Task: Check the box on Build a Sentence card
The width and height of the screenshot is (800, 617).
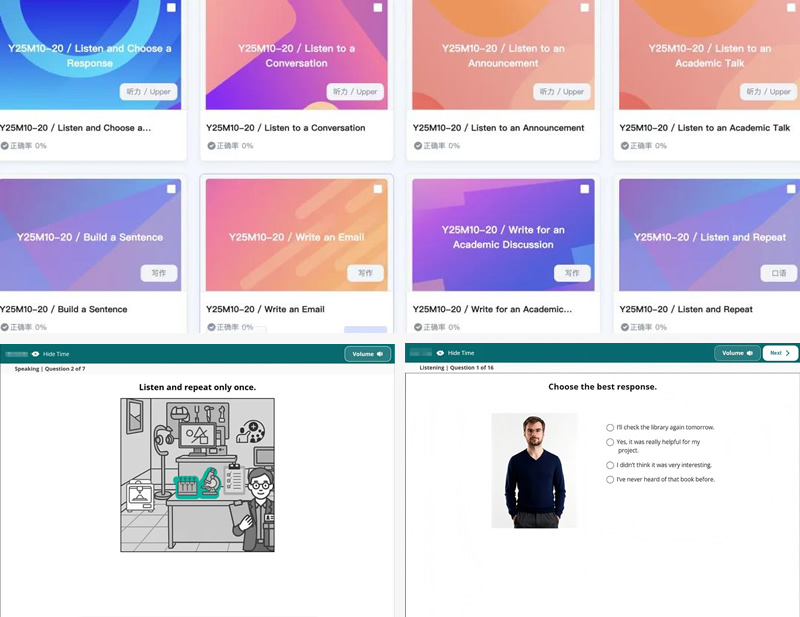Action: coord(171,189)
